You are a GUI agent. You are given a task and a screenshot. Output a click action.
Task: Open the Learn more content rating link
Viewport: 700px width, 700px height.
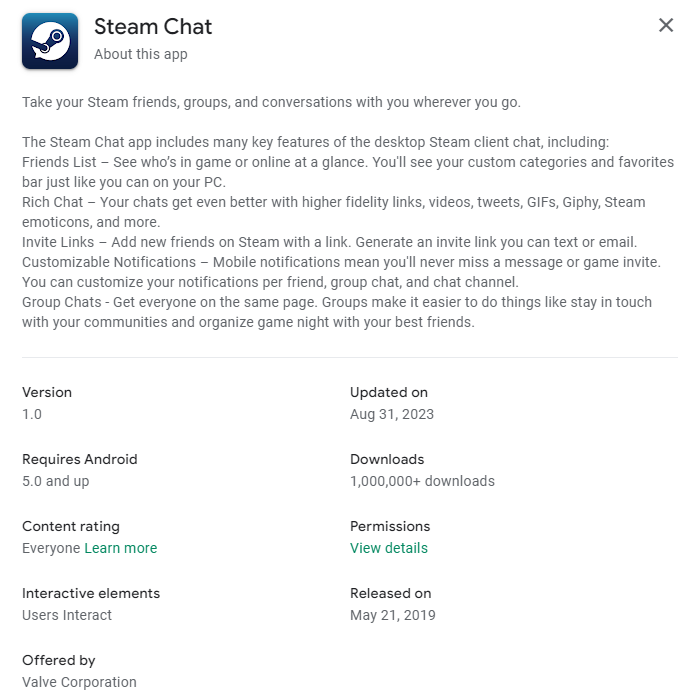click(x=120, y=548)
